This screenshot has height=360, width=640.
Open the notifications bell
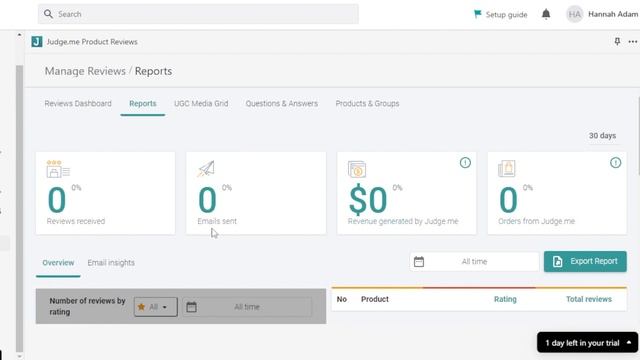point(546,14)
